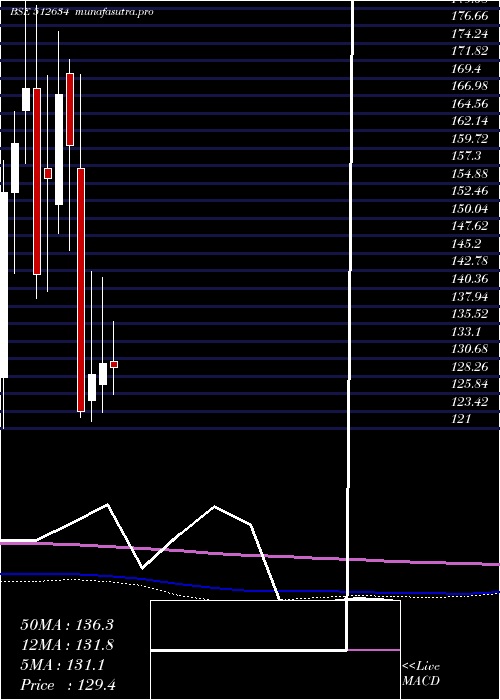Viewport: 500px width, 700px height.
Task: Select the 125.84 price axis label
Action: coord(470,383)
